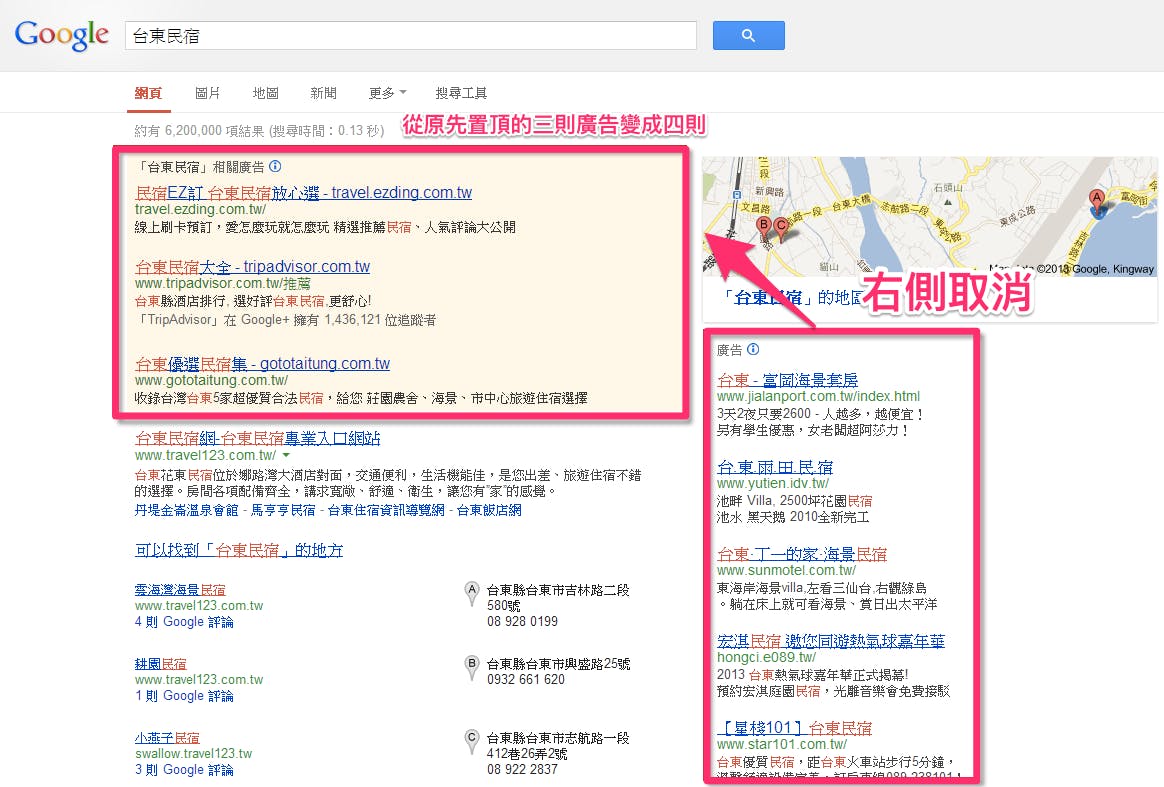
Task: Click the search input containing 台東民宿
Action: (400, 35)
